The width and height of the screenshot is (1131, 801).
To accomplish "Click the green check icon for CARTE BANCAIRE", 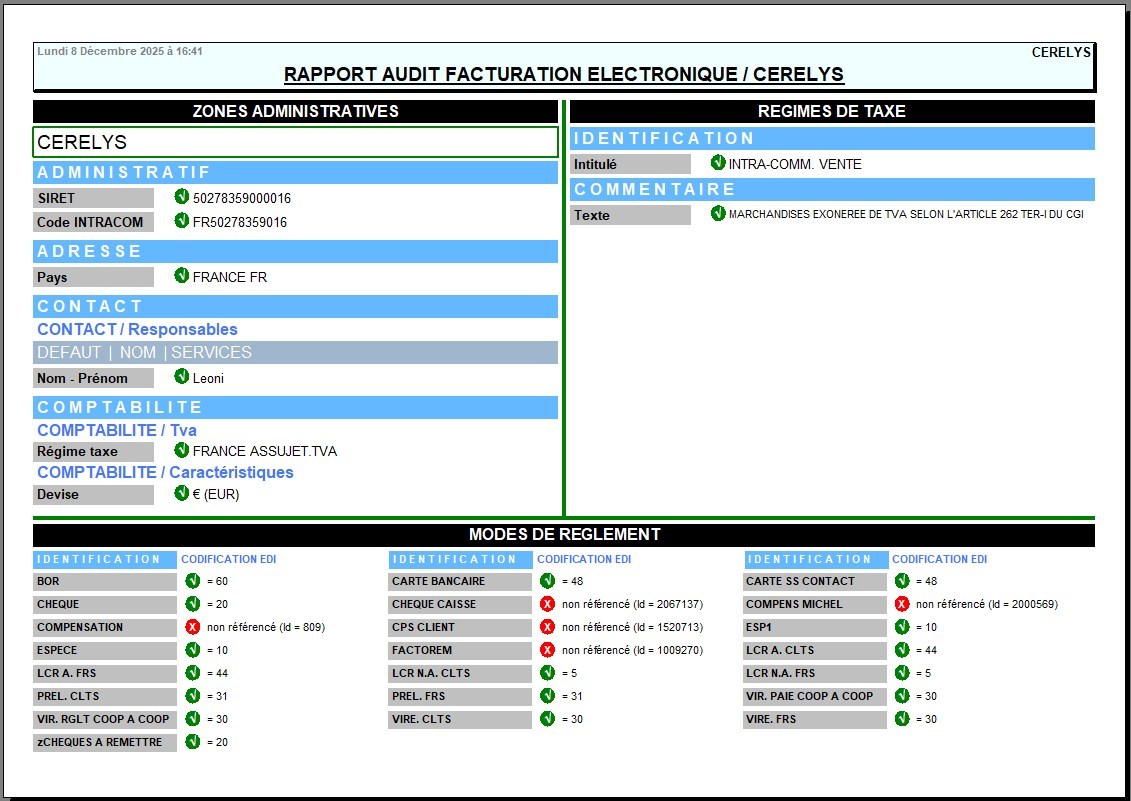I will [547, 581].
